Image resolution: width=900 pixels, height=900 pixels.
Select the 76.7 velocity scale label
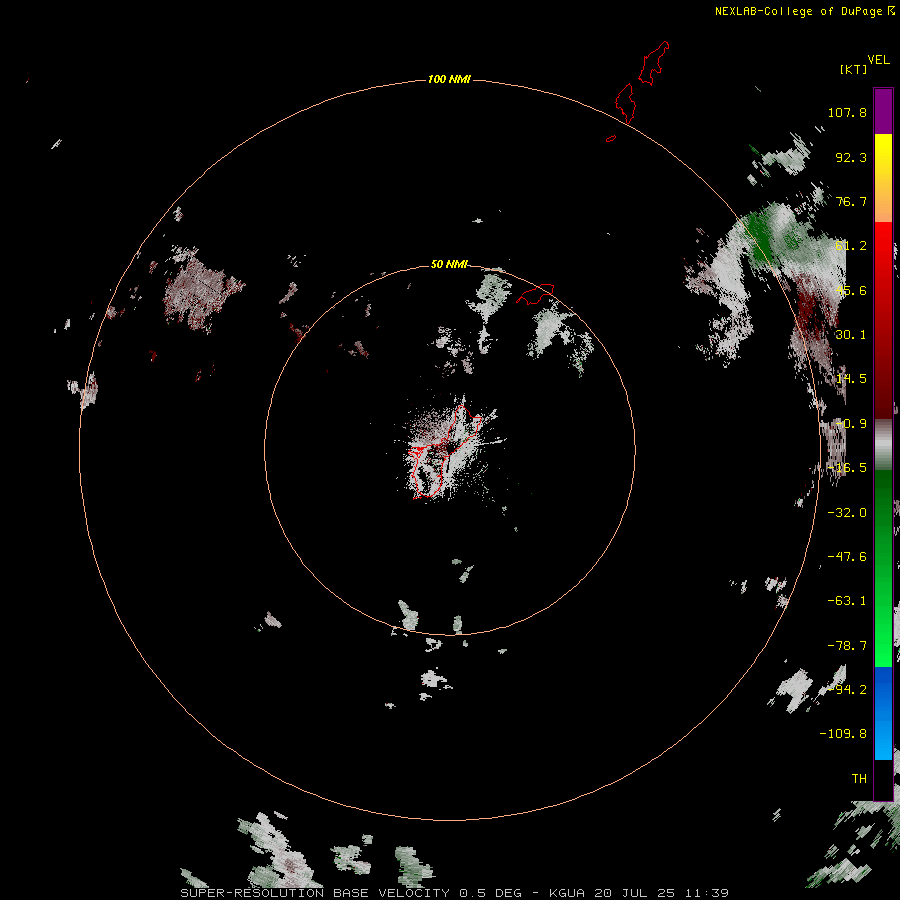pos(851,201)
